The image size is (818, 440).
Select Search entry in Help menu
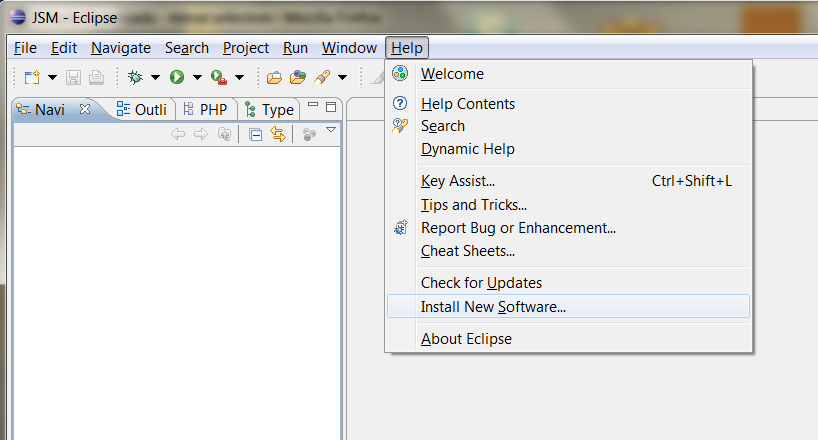pyautogui.click(x=569, y=126)
